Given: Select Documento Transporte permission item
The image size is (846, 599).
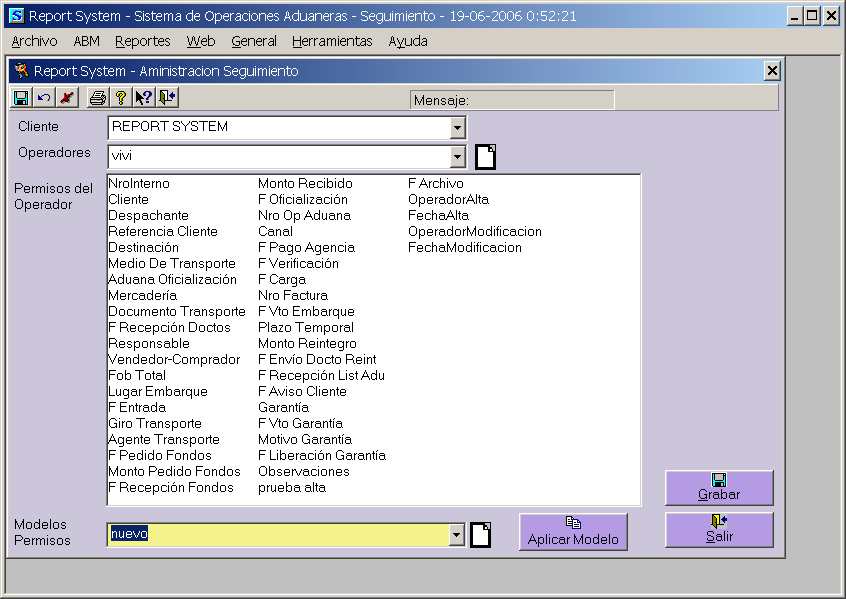Looking at the screenshot, I should click(x=177, y=311).
